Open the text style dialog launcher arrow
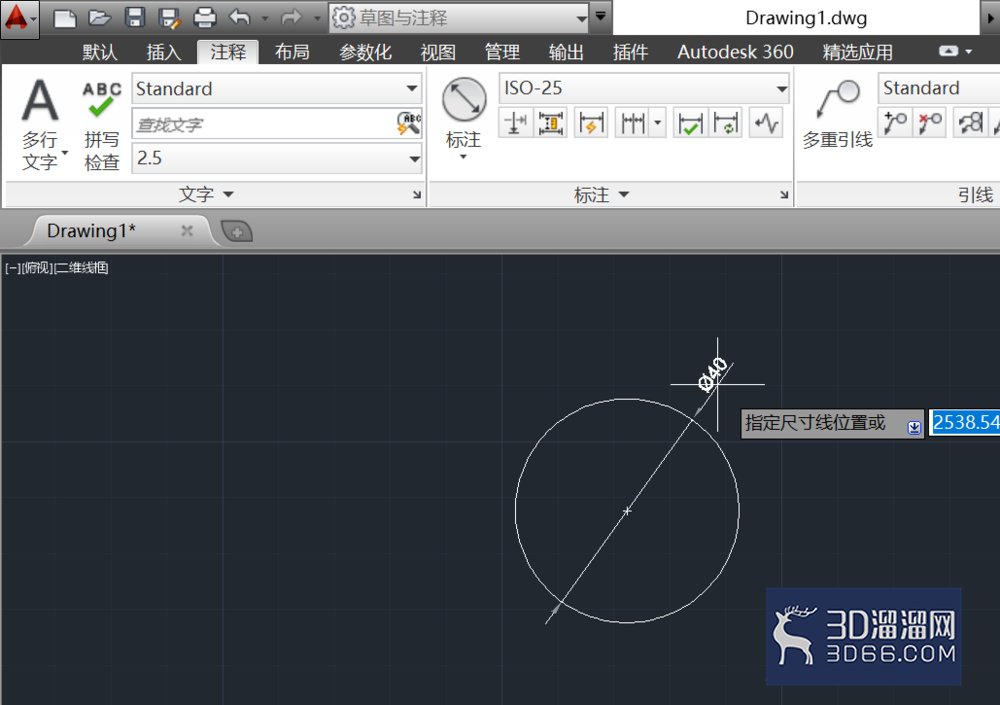Image resolution: width=1000 pixels, height=705 pixels. pyautogui.click(x=416, y=195)
